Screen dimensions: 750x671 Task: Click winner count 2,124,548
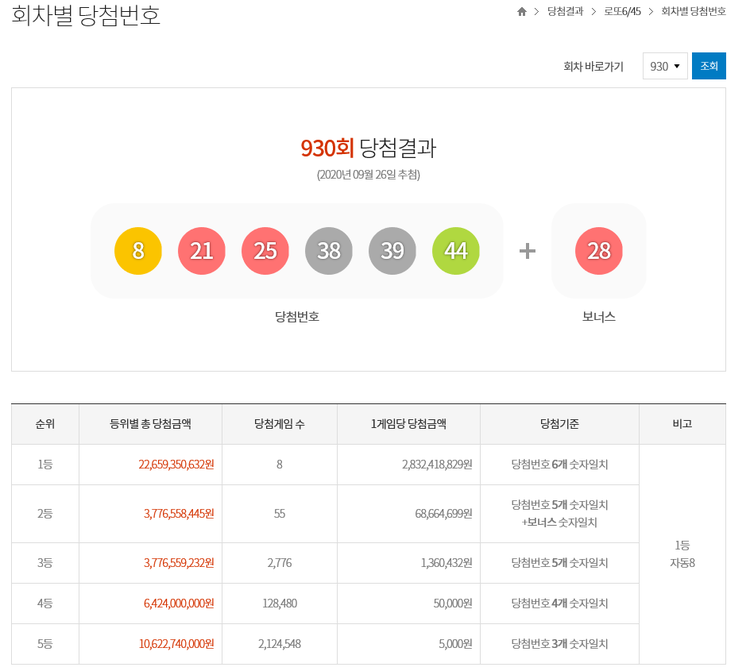(279, 644)
